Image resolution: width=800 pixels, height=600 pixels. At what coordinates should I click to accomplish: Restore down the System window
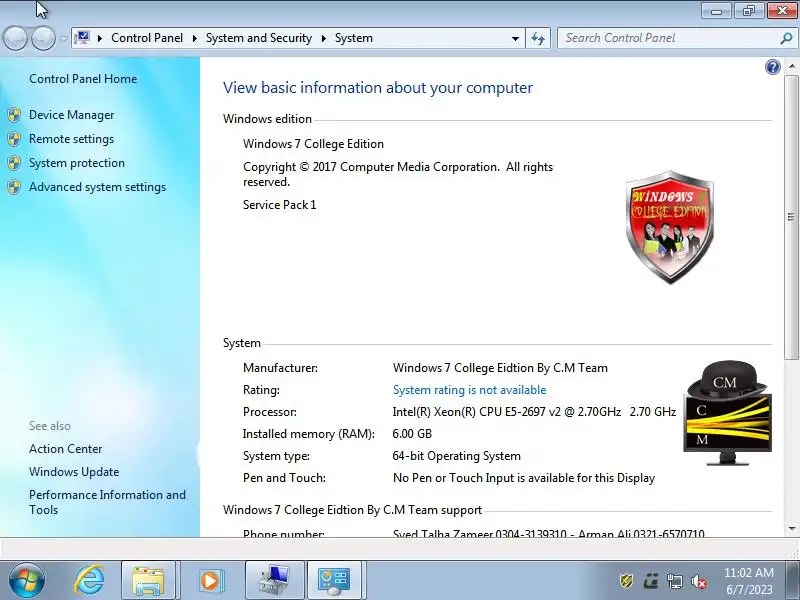click(749, 11)
